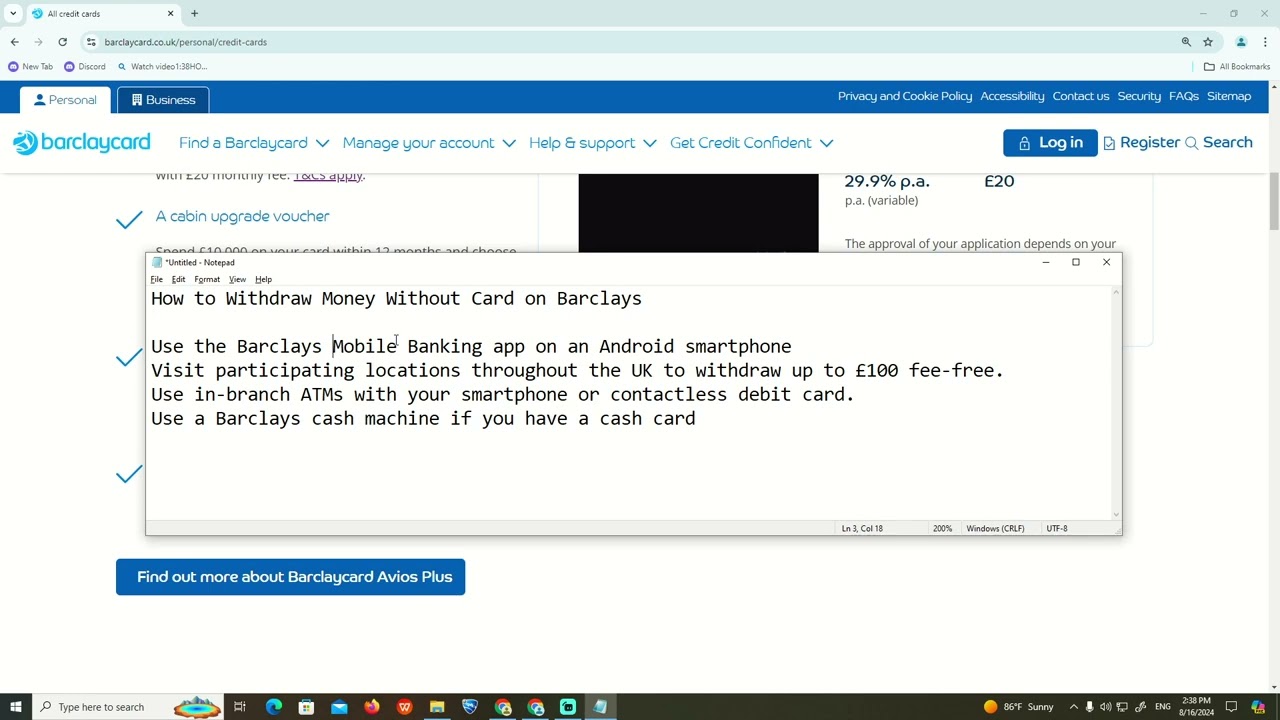Open the Discord bookmark
Viewport: 1280px width, 720px height.
pos(84,66)
